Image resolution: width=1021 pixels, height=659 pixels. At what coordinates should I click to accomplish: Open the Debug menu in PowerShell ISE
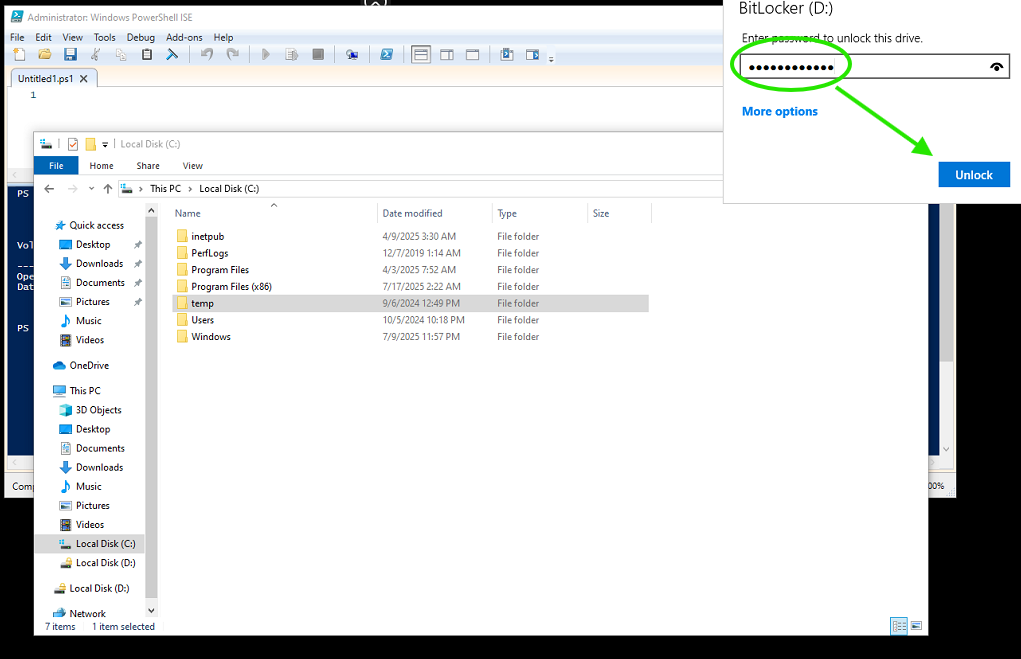[x=141, y=37]
